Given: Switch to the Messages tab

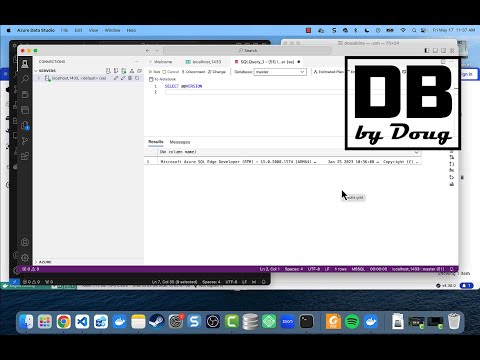Looking at the screenshot, I should point(180,142).
